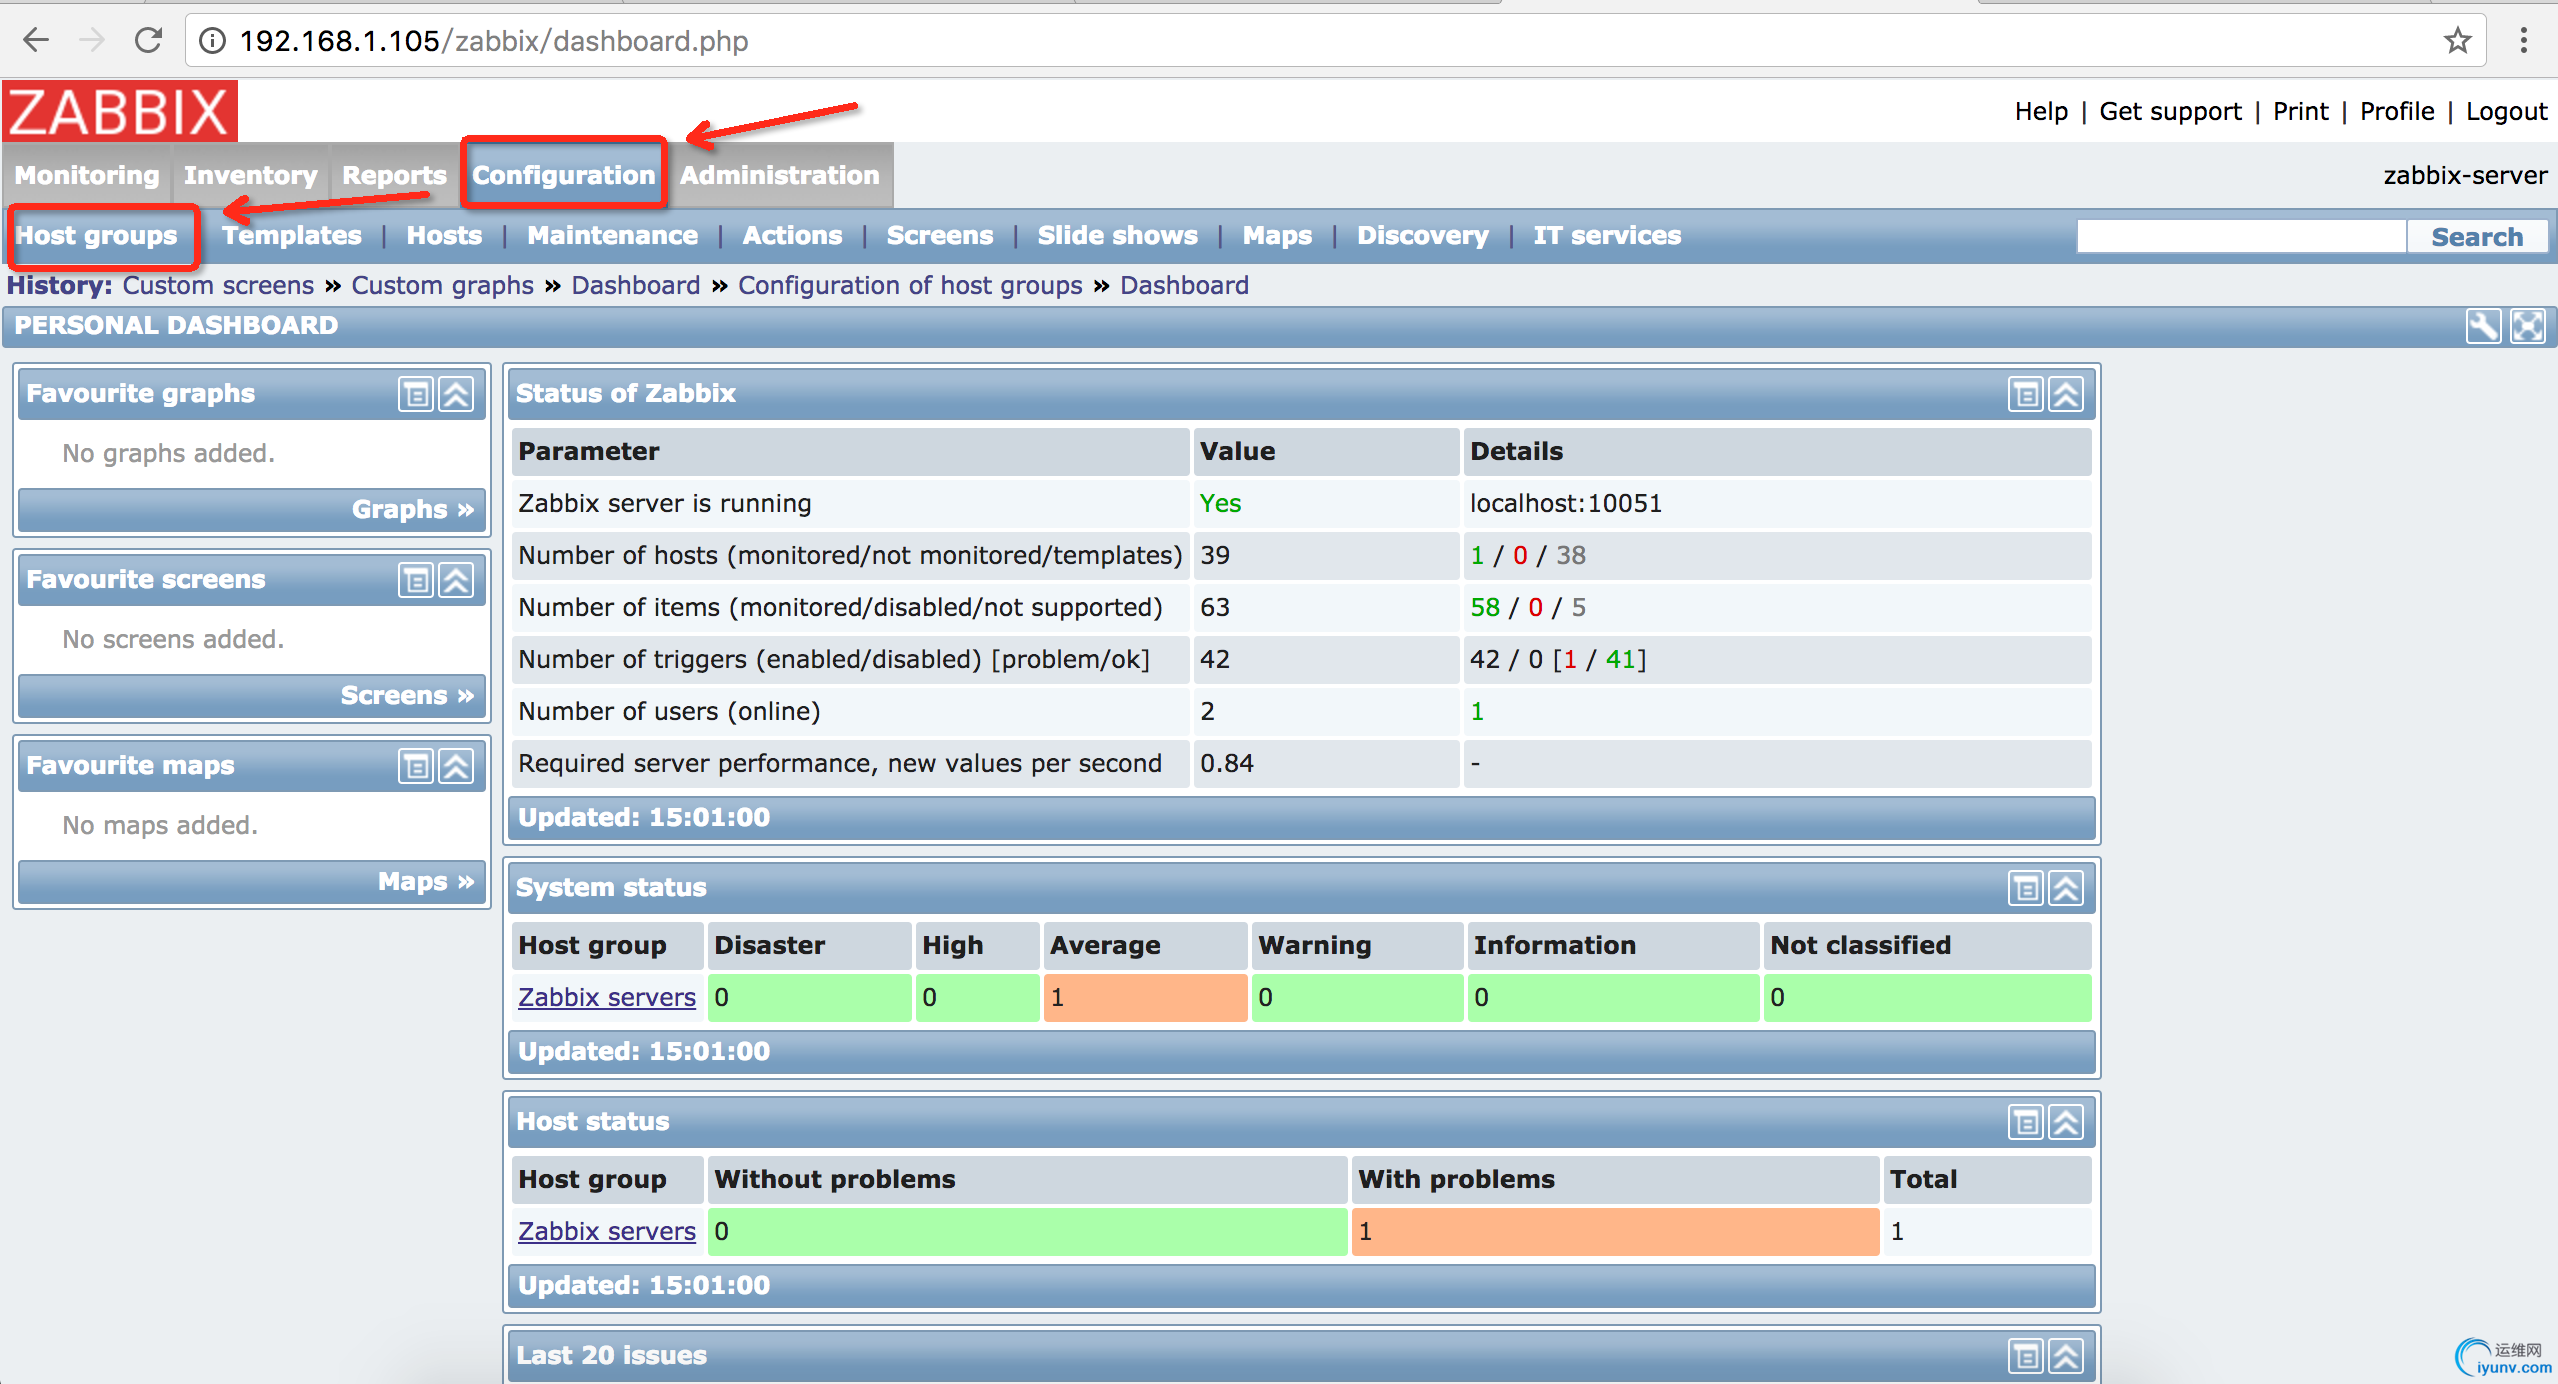This screenshot has height=1384, width=2558.
Task: Open Favourite maps widget menu icon
Action: click(x=416, y=766)
